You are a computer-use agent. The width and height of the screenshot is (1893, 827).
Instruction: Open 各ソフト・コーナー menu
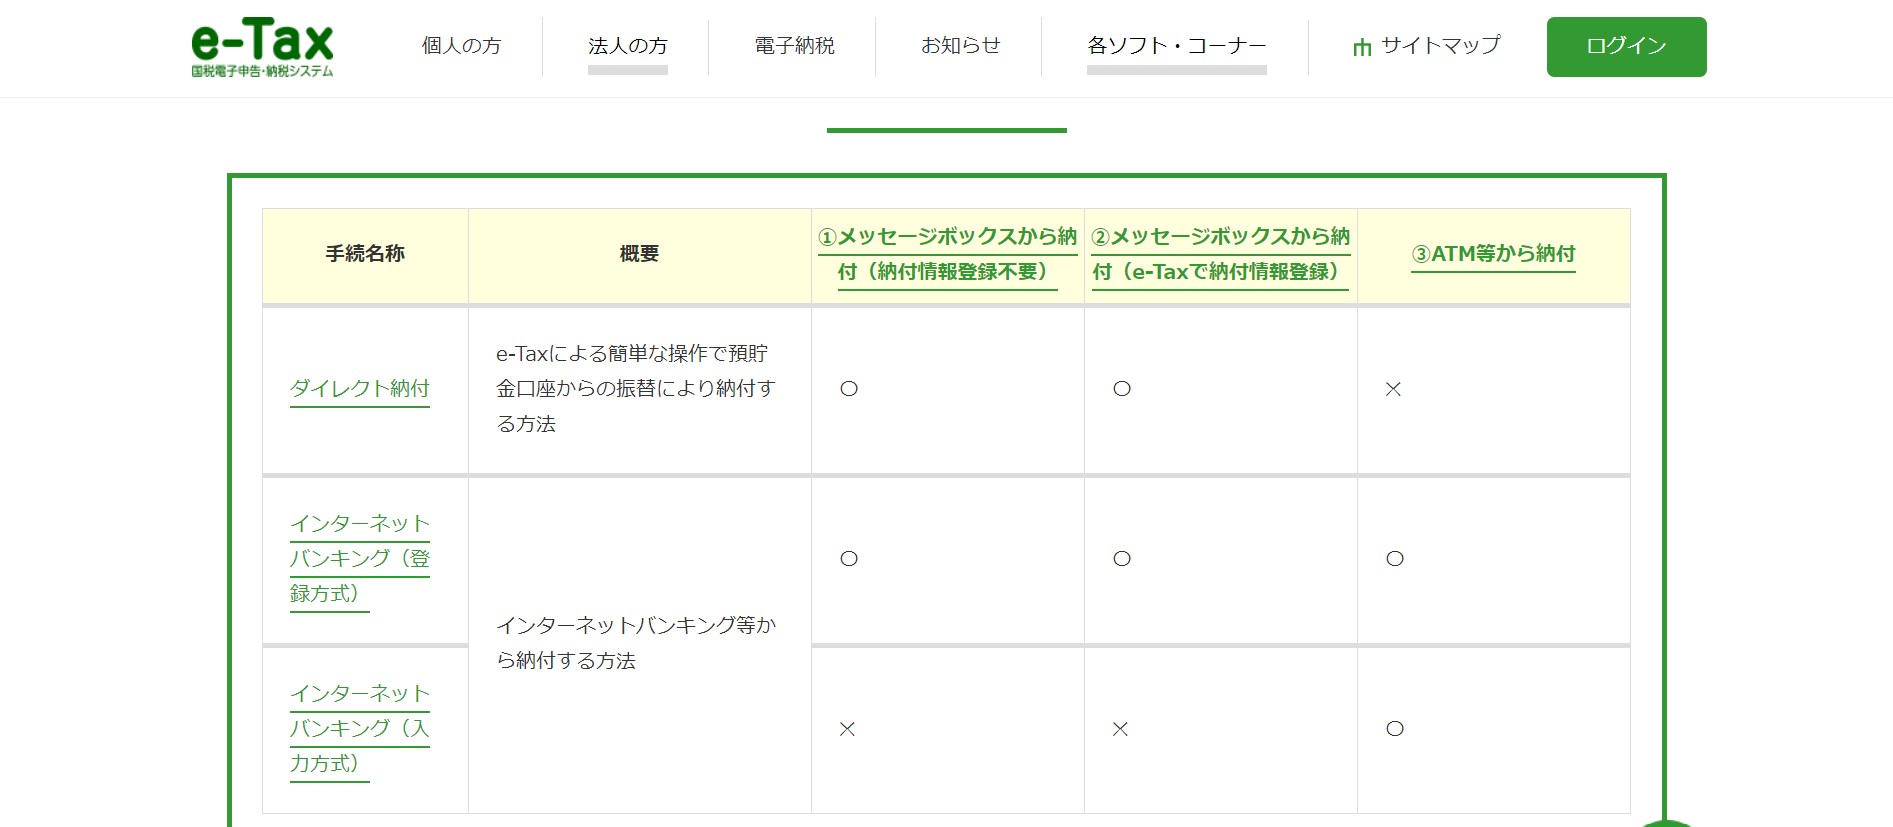point(1176,46)
